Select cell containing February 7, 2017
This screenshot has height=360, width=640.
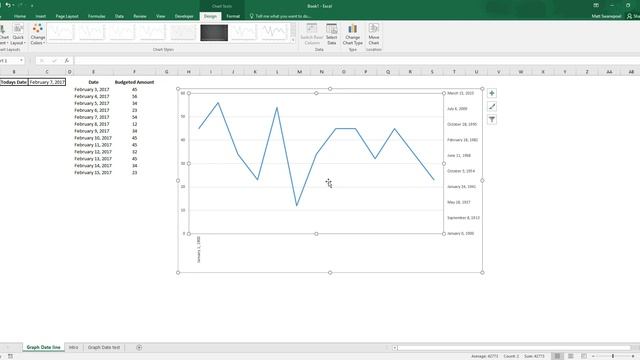47,82
